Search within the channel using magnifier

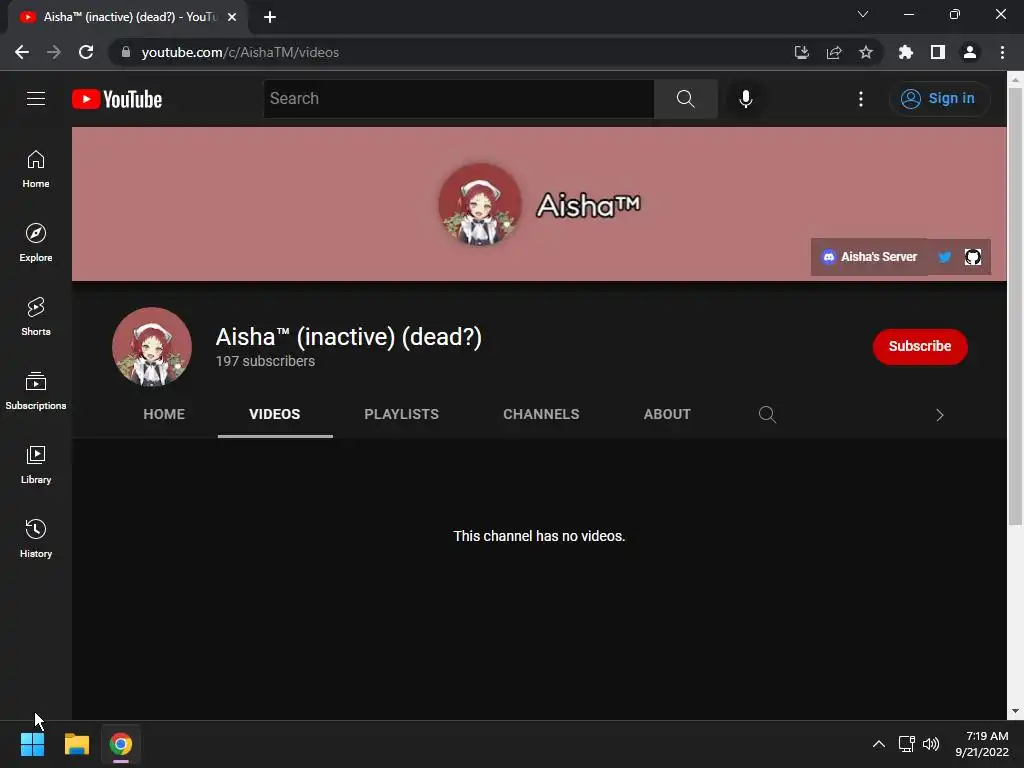[767, 415]
